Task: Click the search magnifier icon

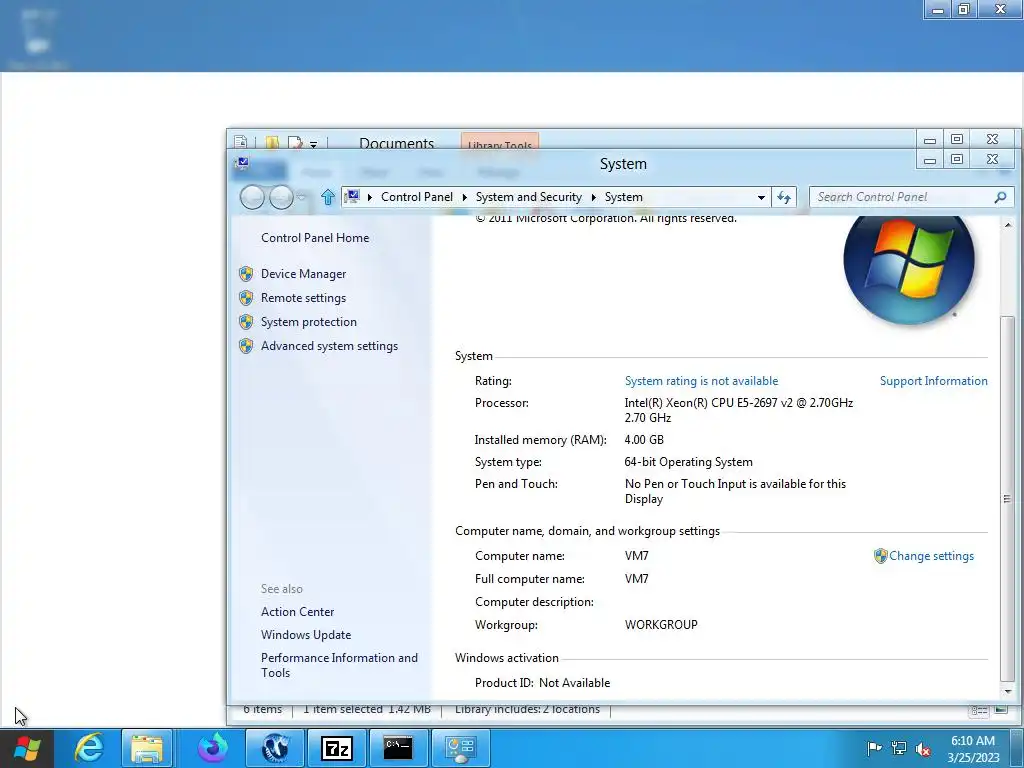Action: 1000,197
